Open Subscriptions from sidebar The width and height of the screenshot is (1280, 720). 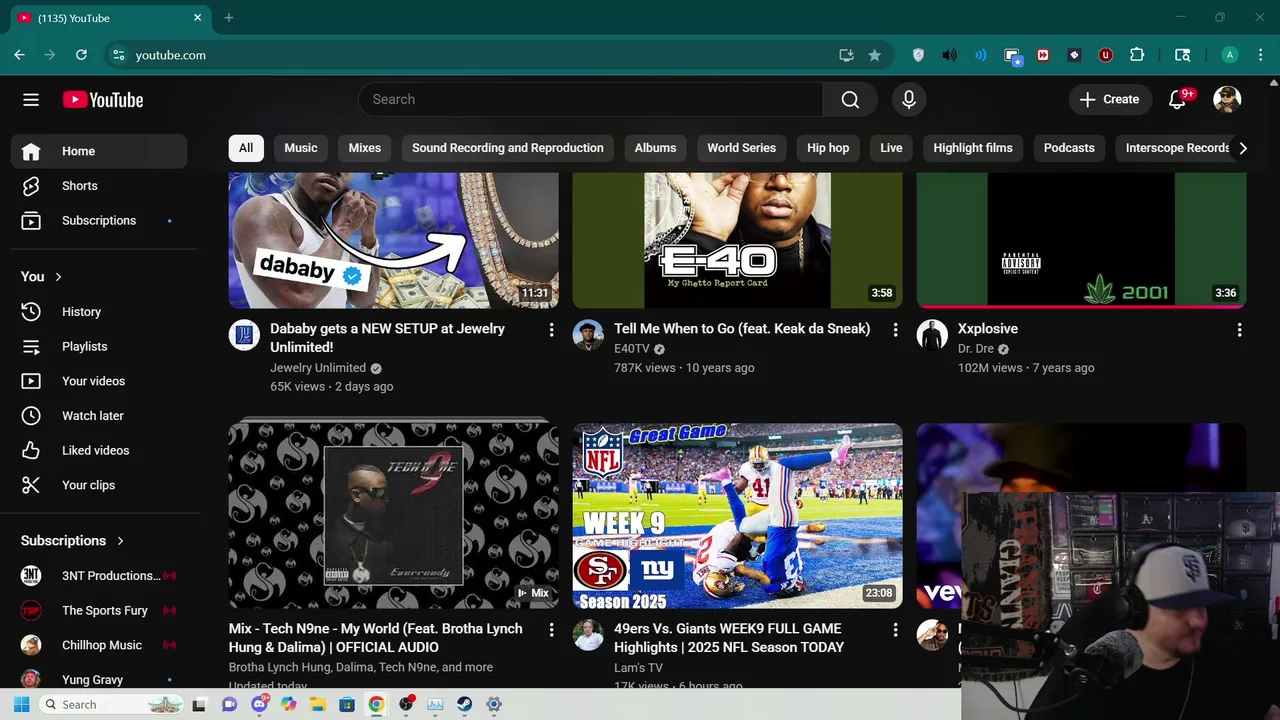tap(99, 220)
